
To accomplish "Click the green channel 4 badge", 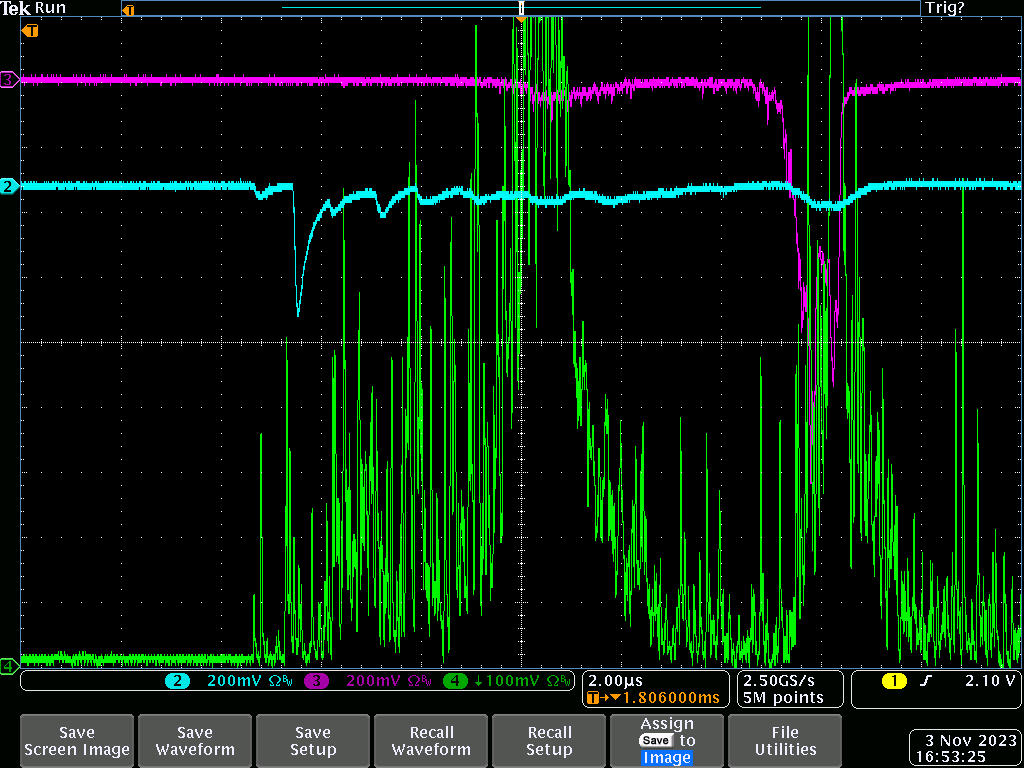I will (x=456, y=681).
